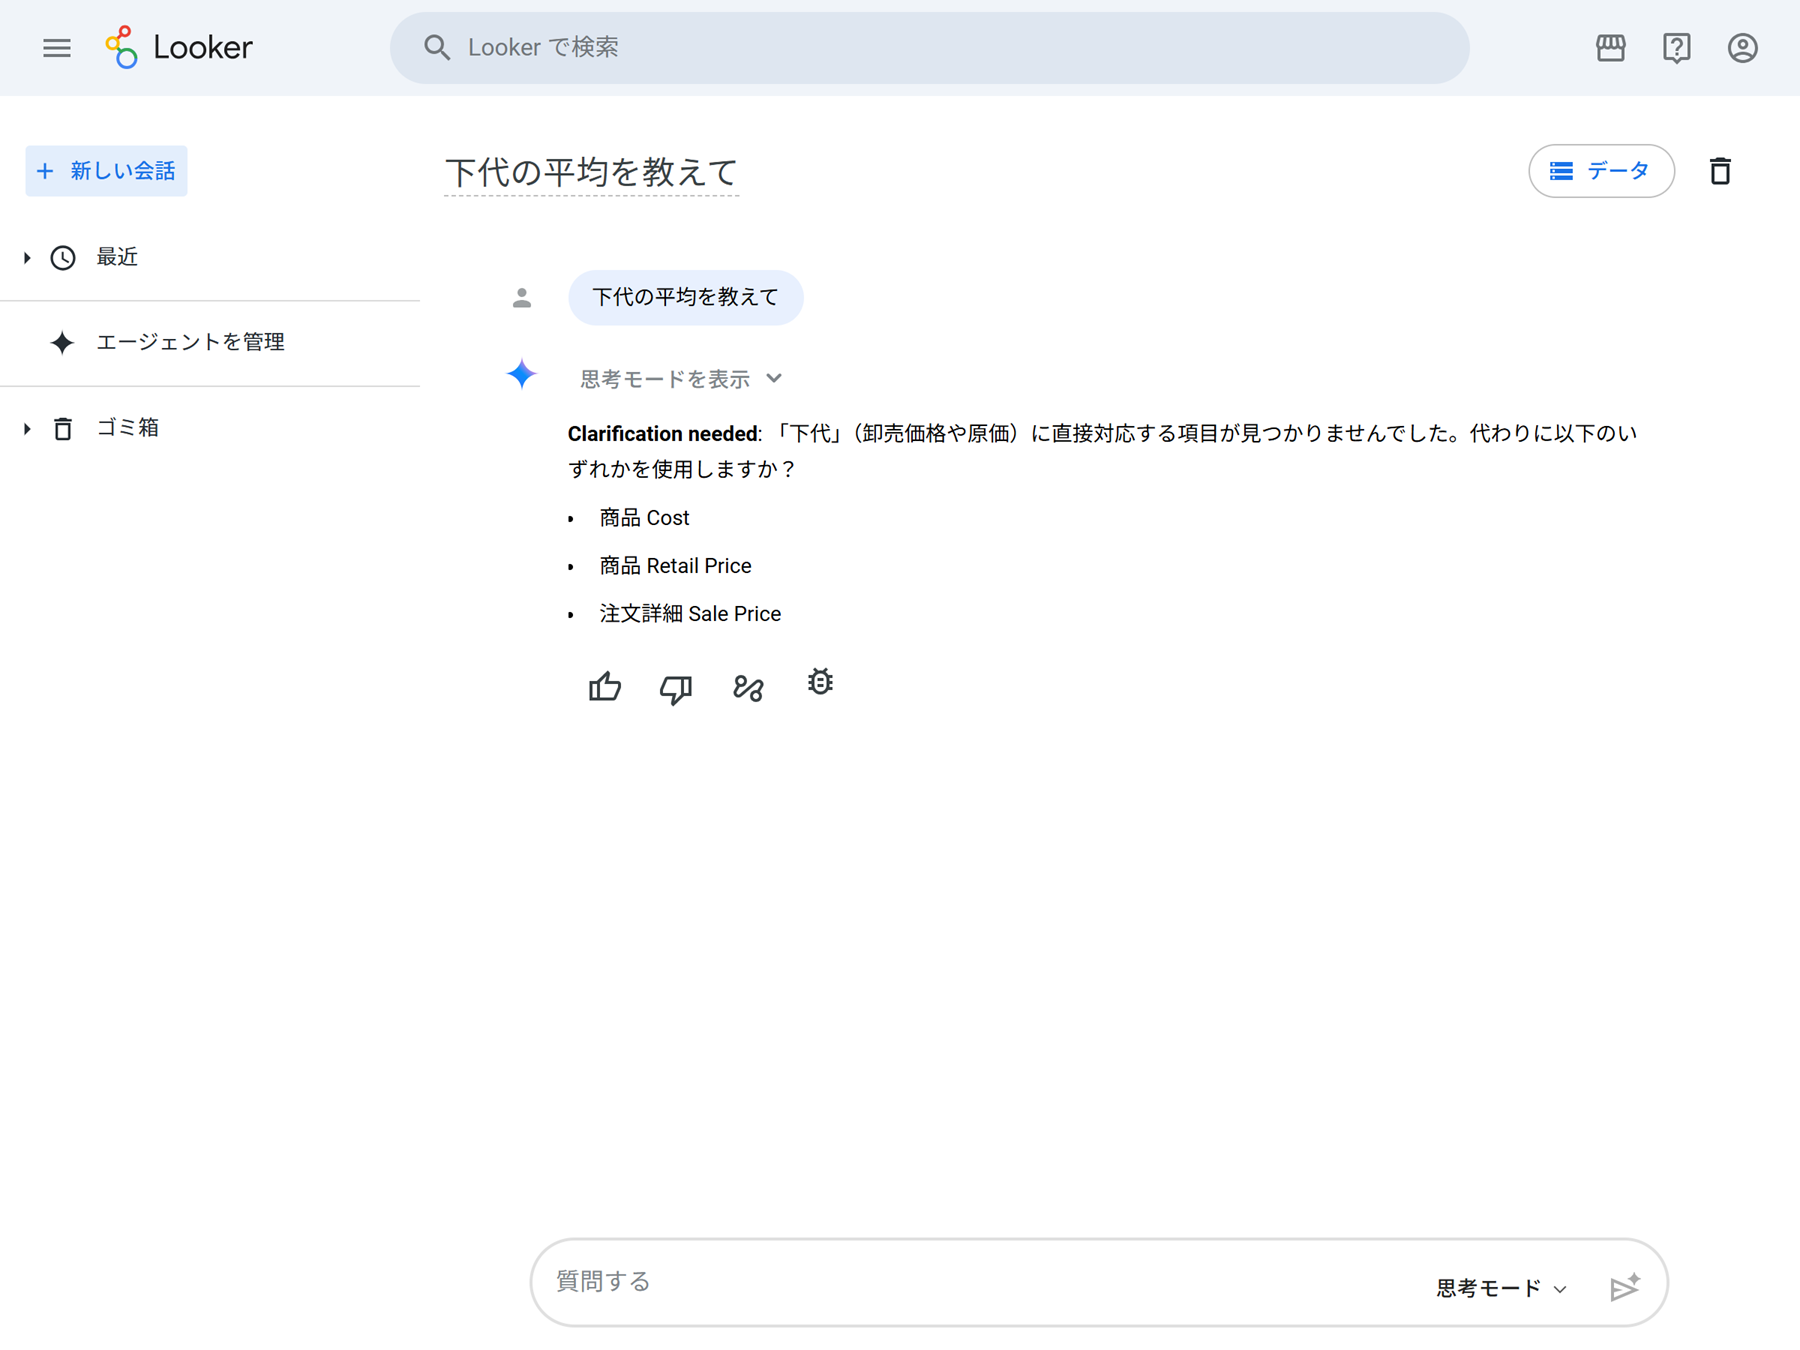The height and width of the screenshot is (1350, 1800).
Task: Click the sparkle icon beside エージェントを管理
Action: coord(62,343)
